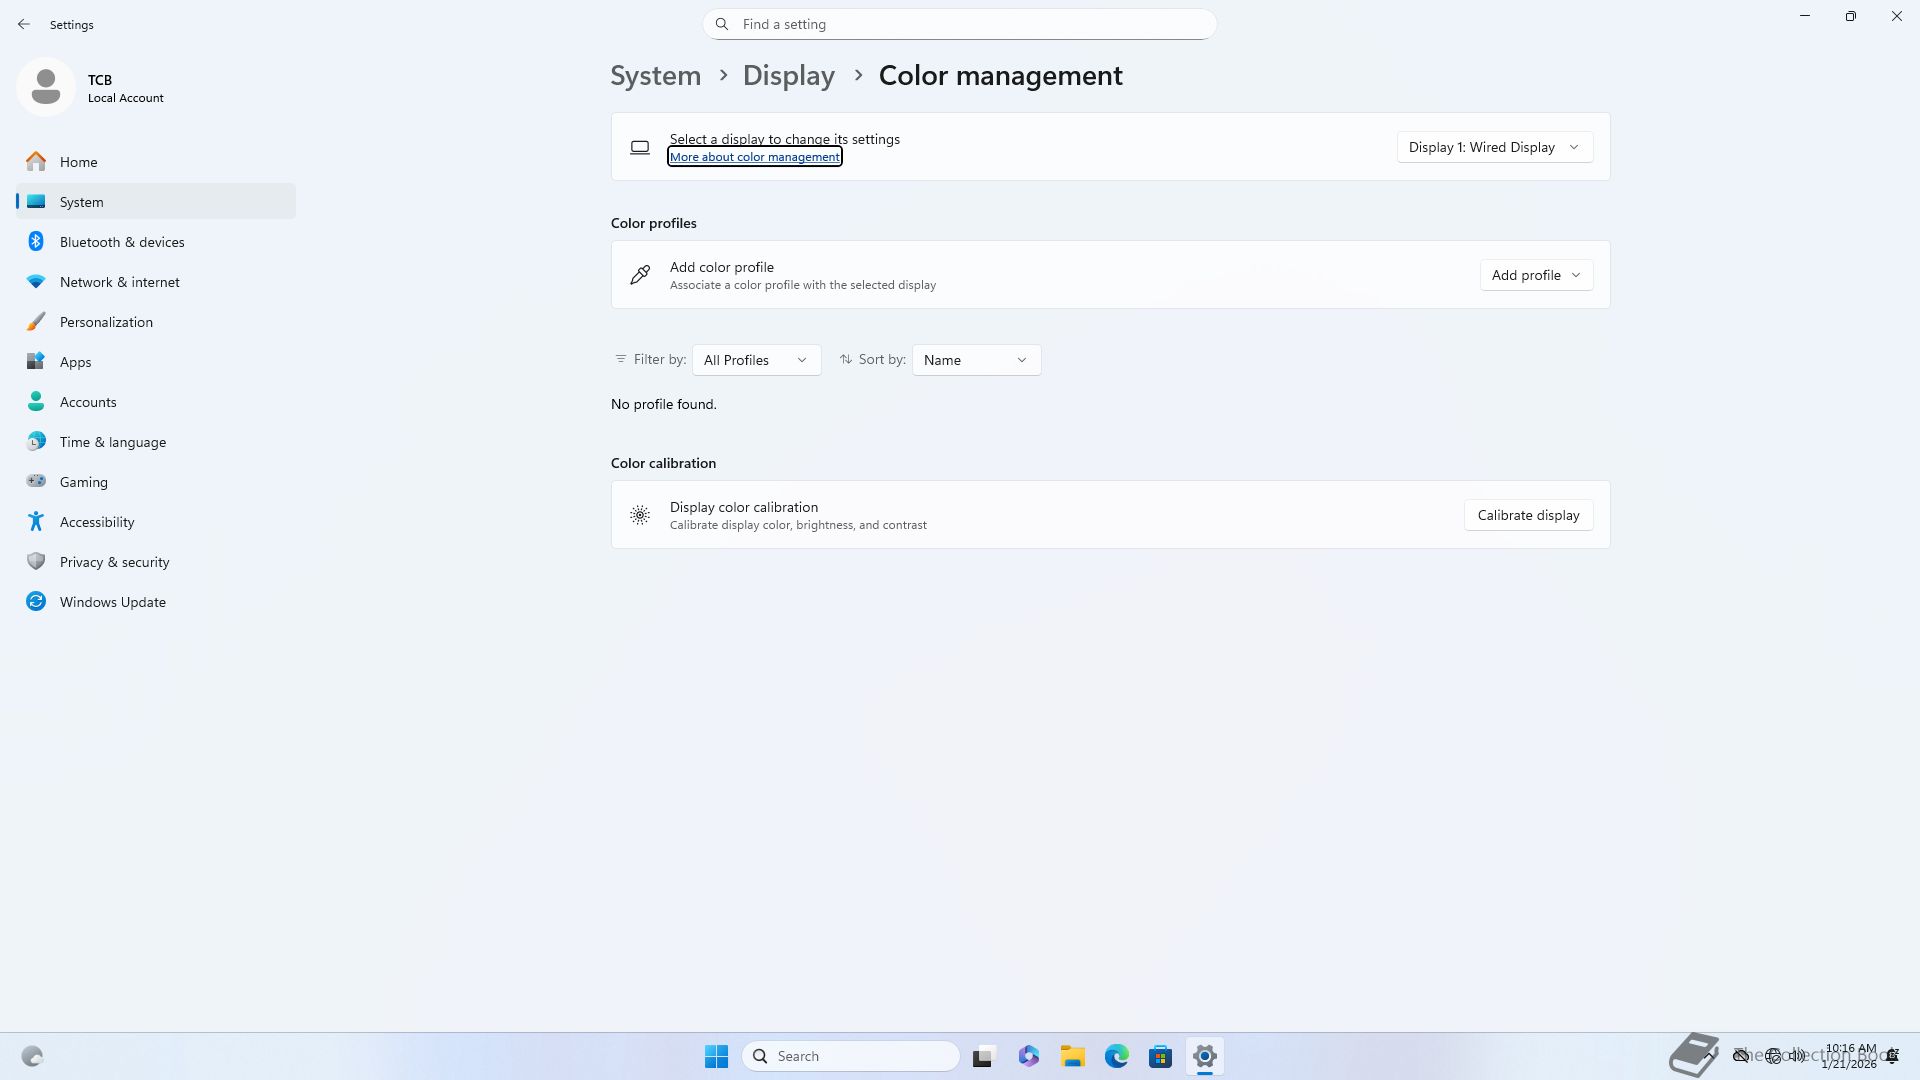Viewport: 1920px width, 1080px height.
Task: Navigate to Windows Update
Action: 112,602
